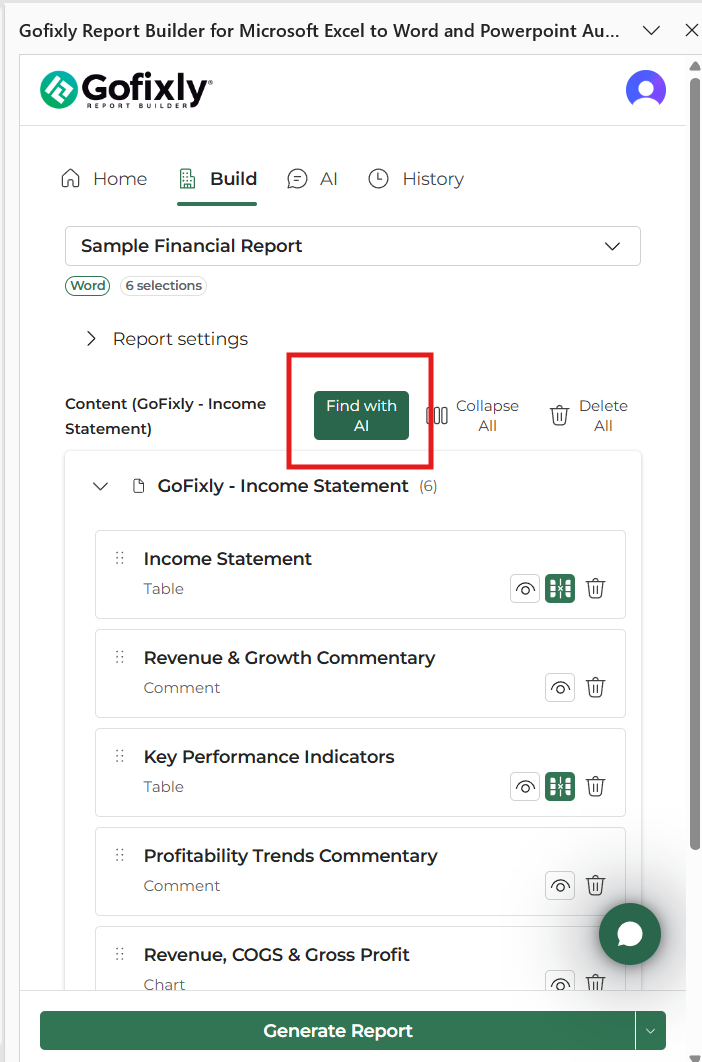Open the Sample Financial Report dropdown
Screen dimensions: 702x1062
click(352, 246)
